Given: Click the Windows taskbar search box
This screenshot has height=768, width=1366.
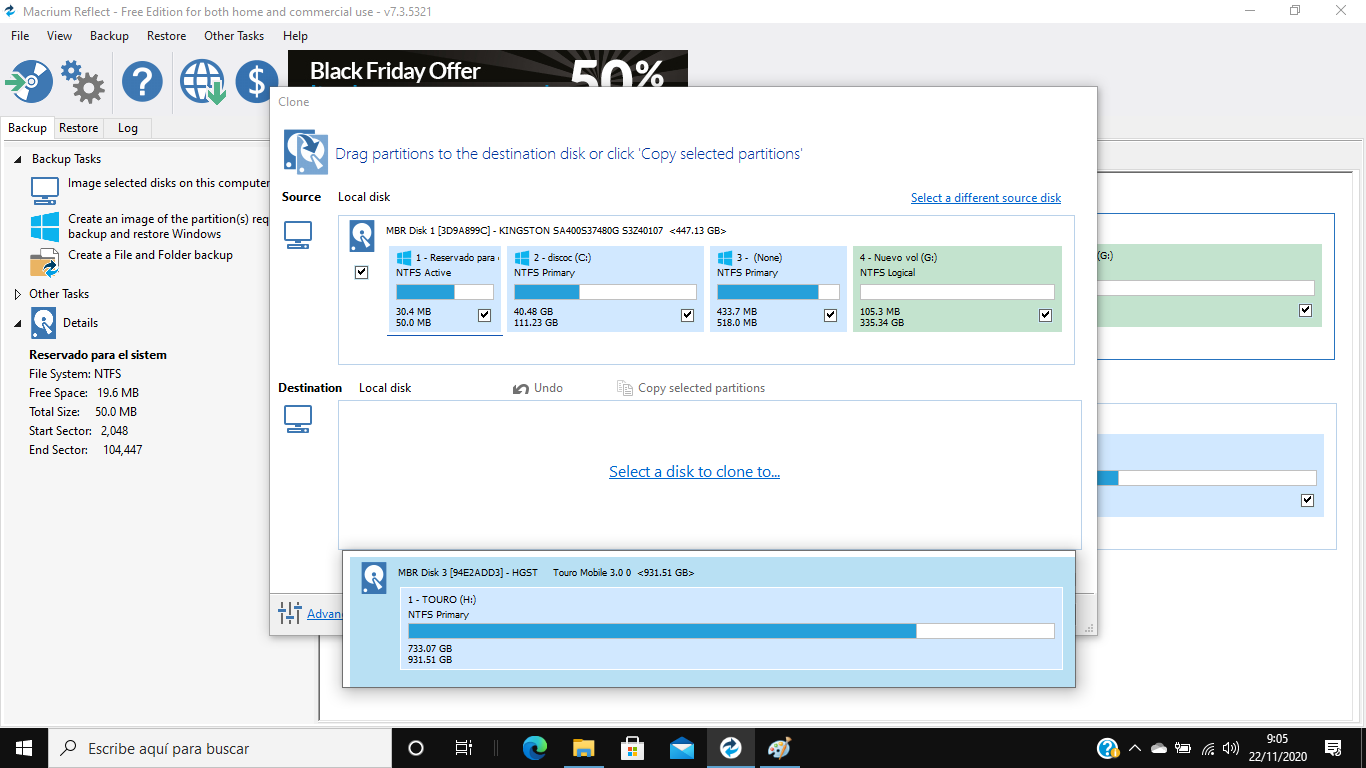Looking at the screenshot, I should point(220,748).
